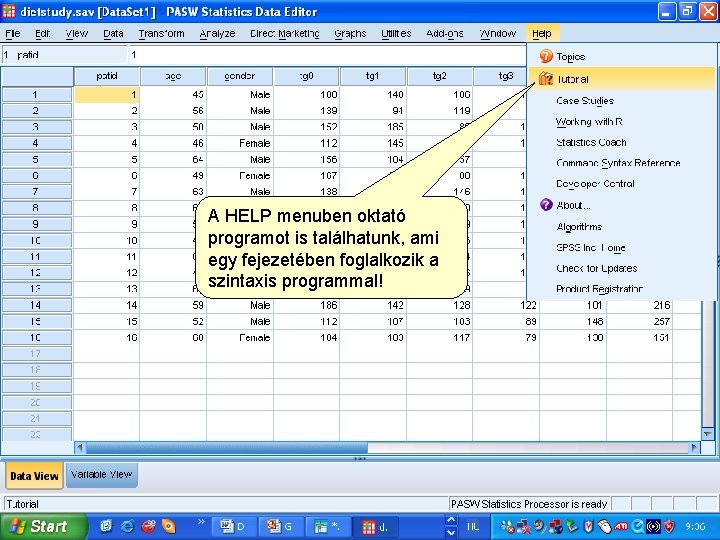720x540 pixels.
Task: Click the purple About question-mark icon
Action: pyautogui.click(x=546, y=205)
